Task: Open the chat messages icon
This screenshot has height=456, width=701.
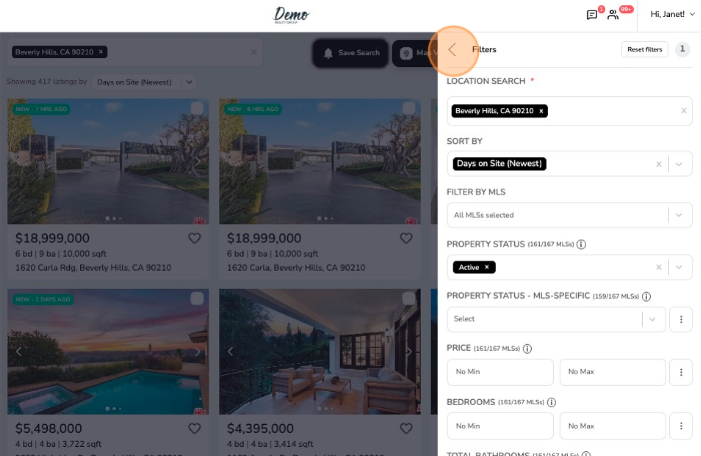Action: click(x=591, y=15)
